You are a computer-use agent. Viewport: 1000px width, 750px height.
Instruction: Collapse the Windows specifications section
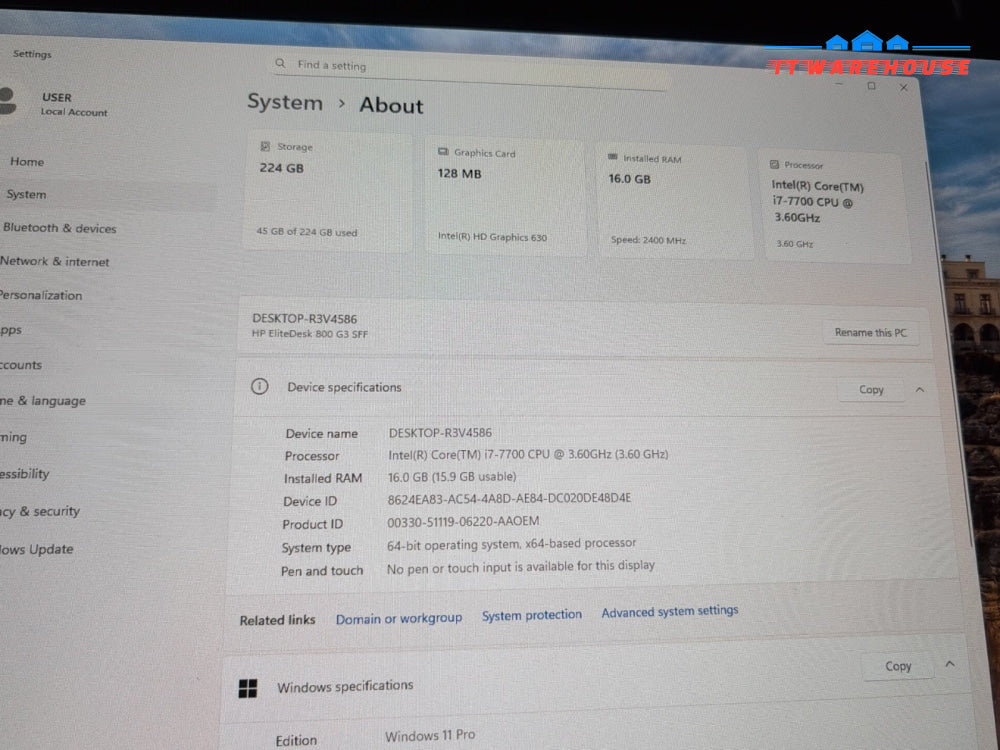coord(950,664)
